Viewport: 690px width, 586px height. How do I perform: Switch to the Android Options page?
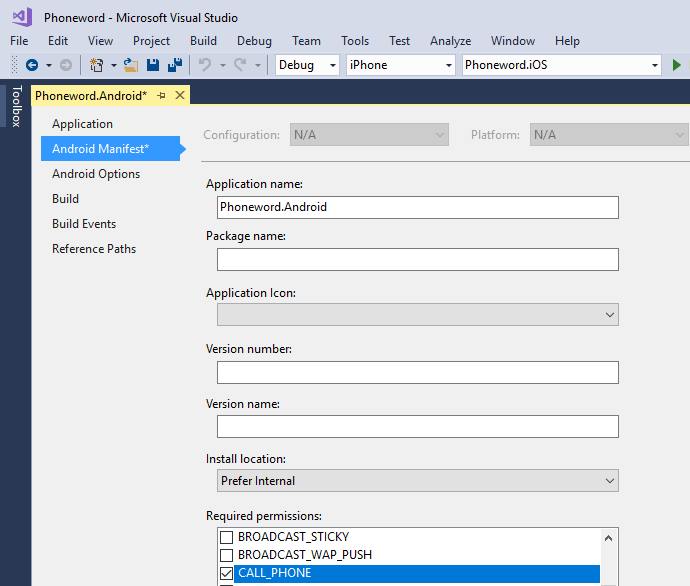click(x=96, y=174)
